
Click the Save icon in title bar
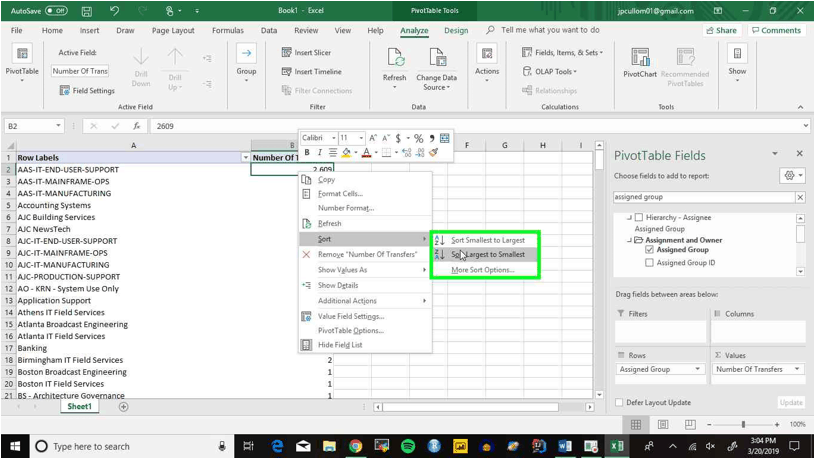click(87, 10)
